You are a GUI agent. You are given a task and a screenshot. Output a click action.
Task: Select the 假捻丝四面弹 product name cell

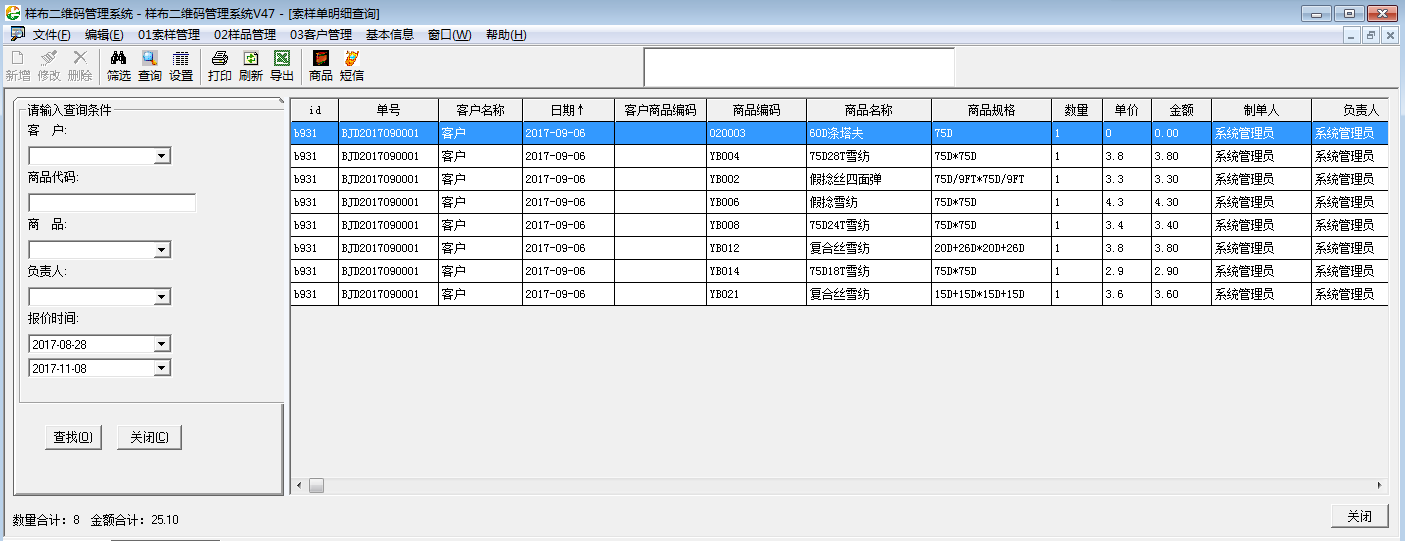[x=869, y=179]
